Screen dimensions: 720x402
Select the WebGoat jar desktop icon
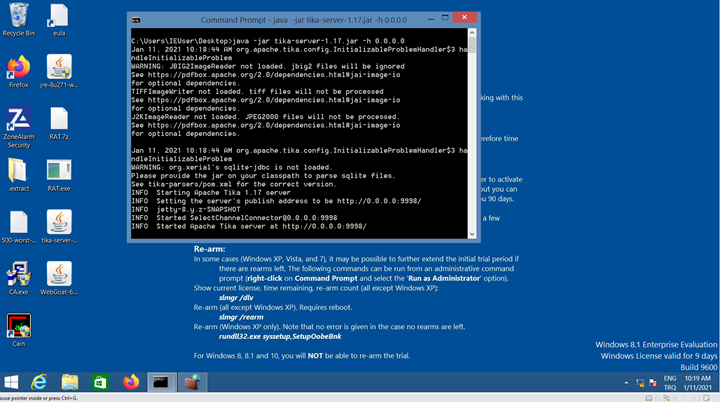click(x=59, y=278)
